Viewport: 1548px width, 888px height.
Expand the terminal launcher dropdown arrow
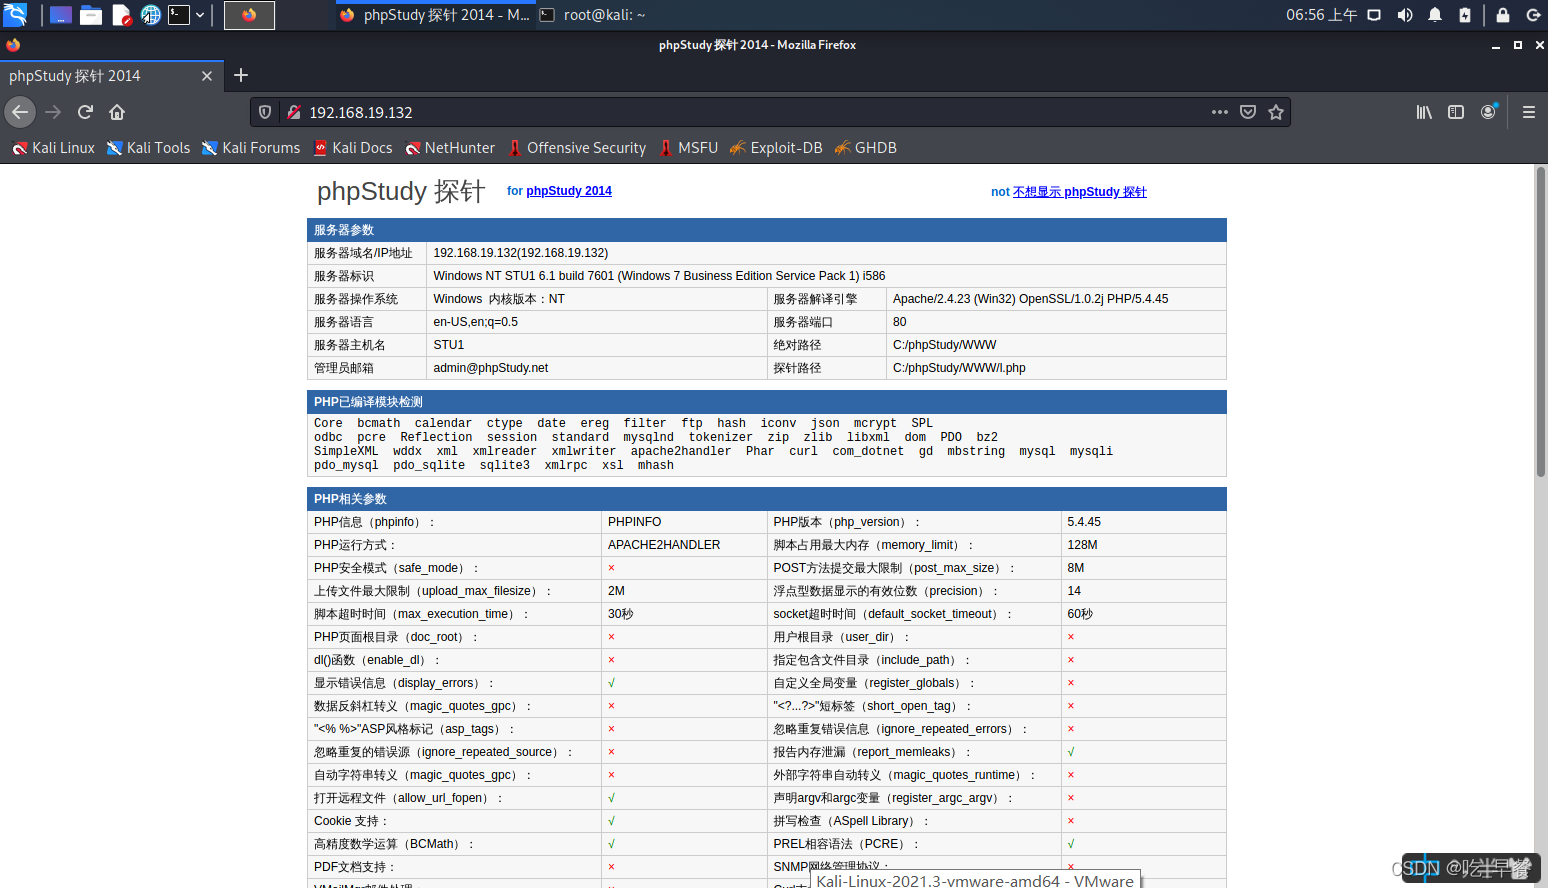200,15
